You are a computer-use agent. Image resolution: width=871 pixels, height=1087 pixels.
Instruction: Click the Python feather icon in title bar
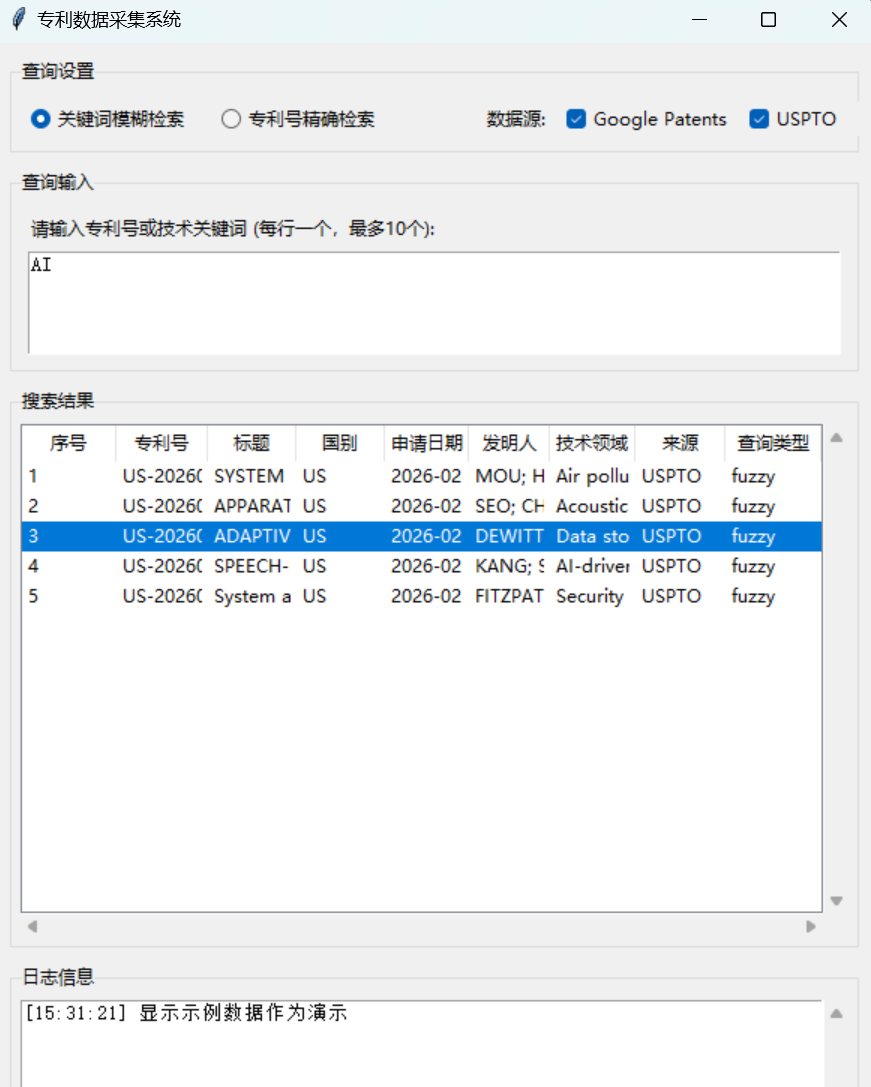coord(17,19)
